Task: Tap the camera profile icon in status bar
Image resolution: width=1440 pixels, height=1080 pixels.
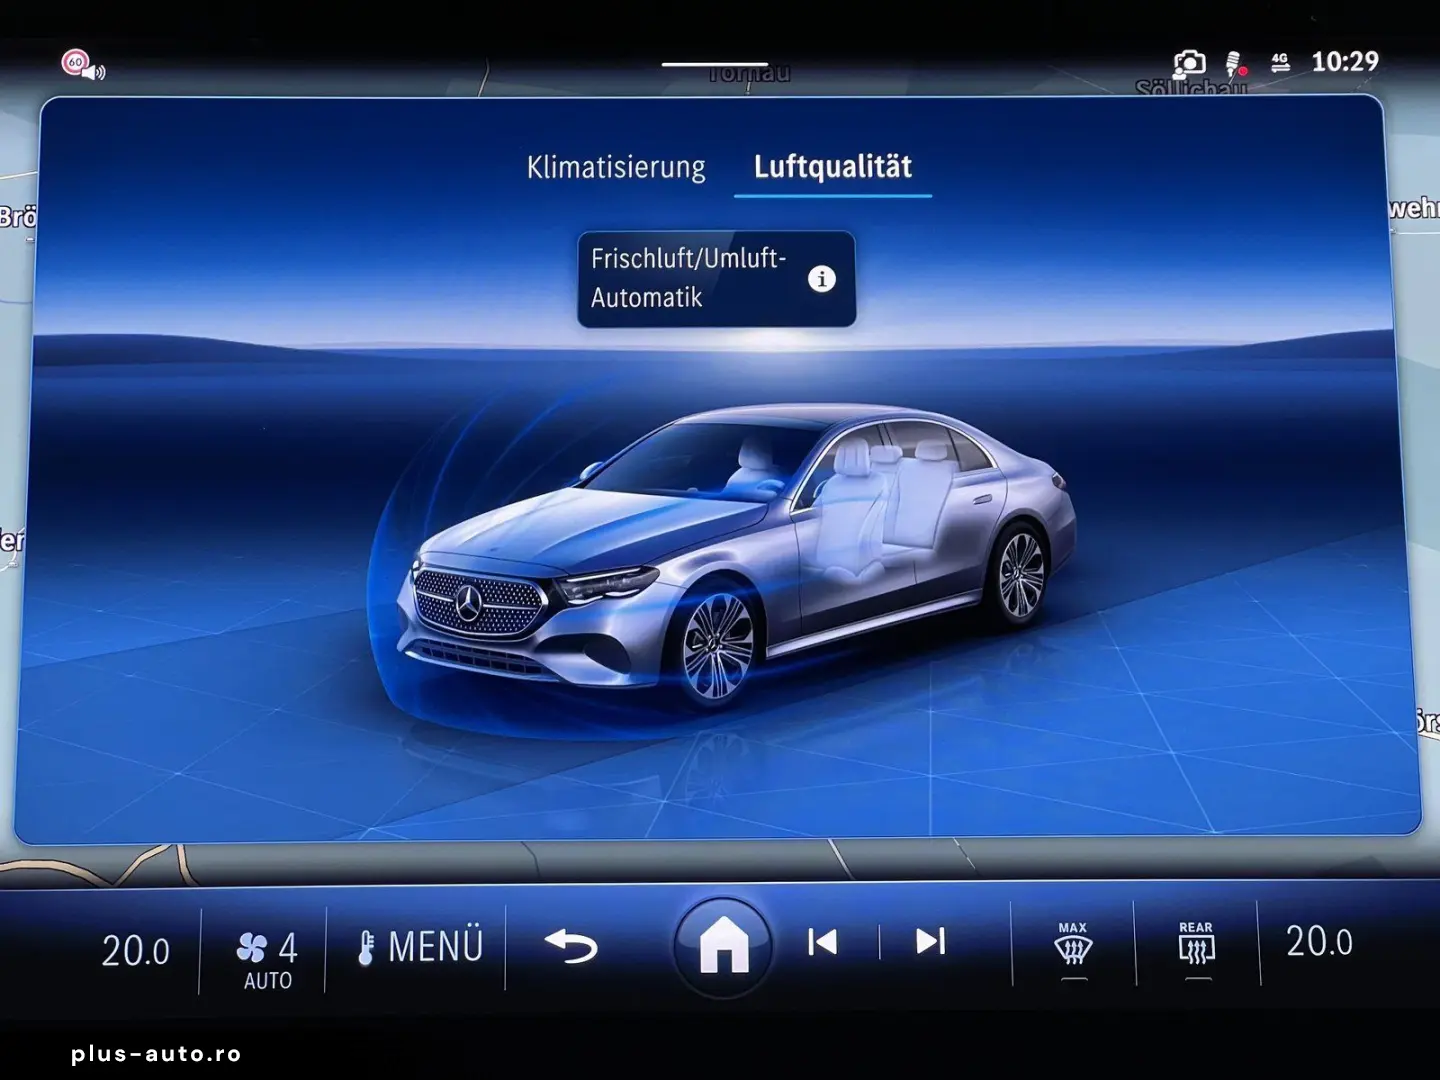Action: [x=1189, y=63]
